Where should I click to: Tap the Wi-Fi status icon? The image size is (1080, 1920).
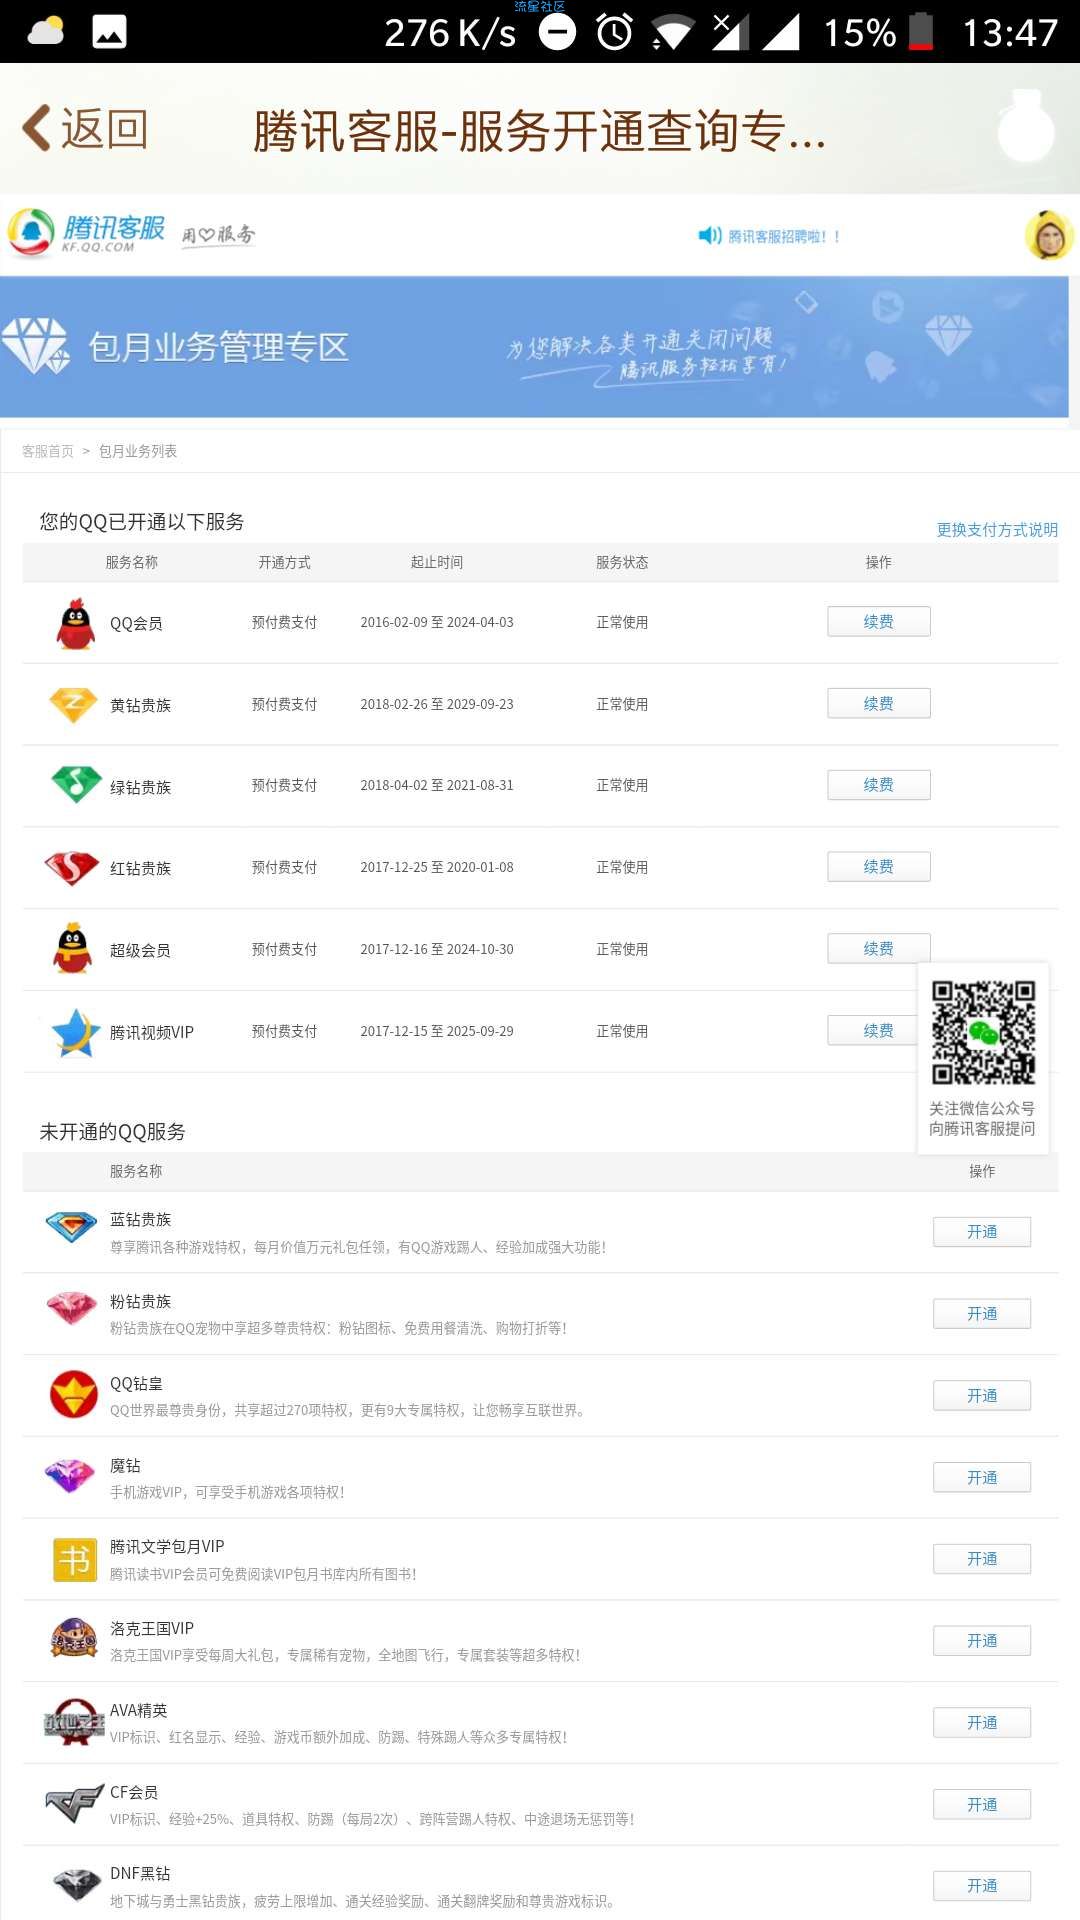tap(672, 33)
